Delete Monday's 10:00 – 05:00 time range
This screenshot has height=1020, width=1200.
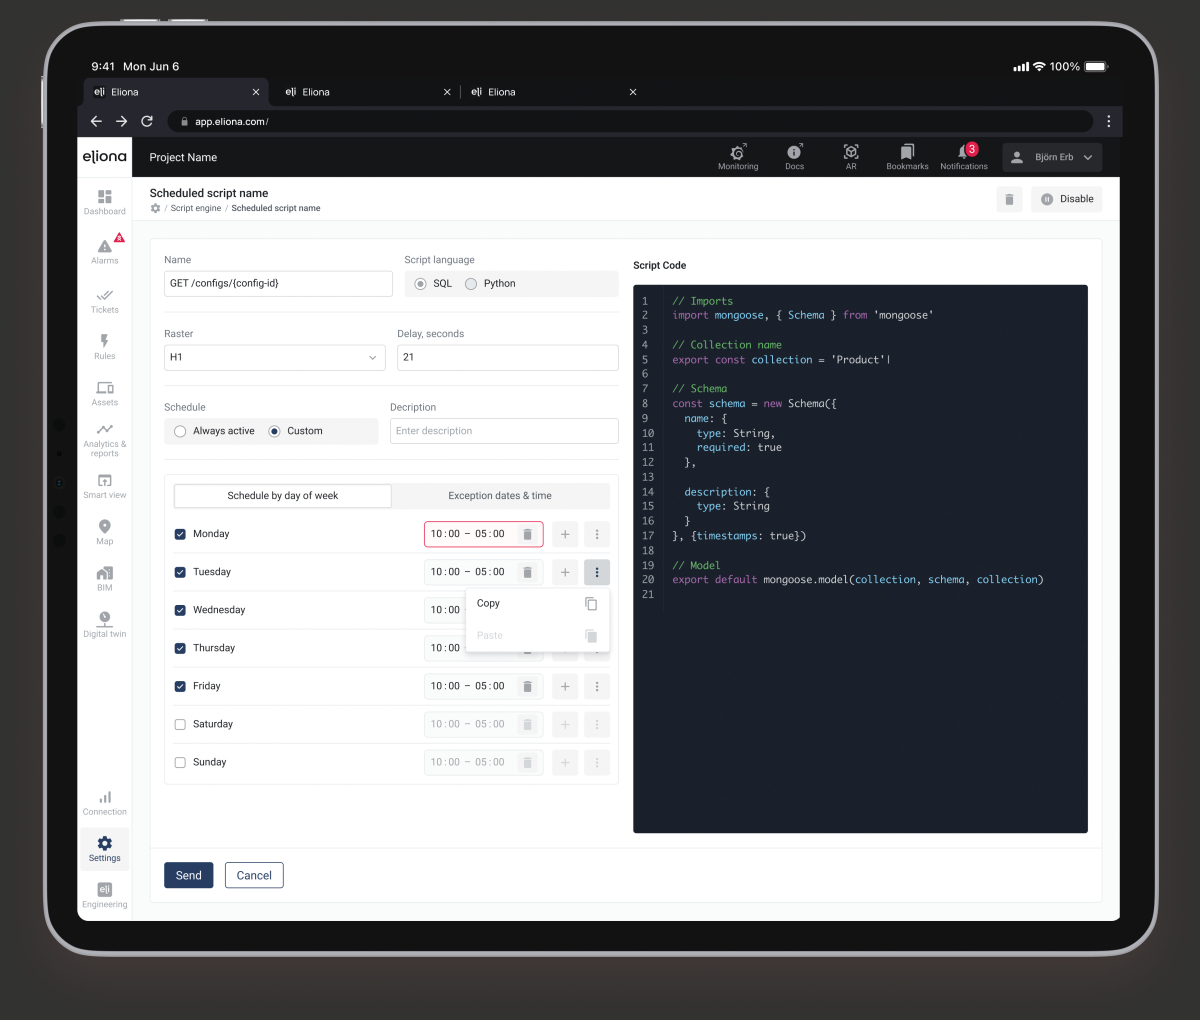click(x=528, y=534)
